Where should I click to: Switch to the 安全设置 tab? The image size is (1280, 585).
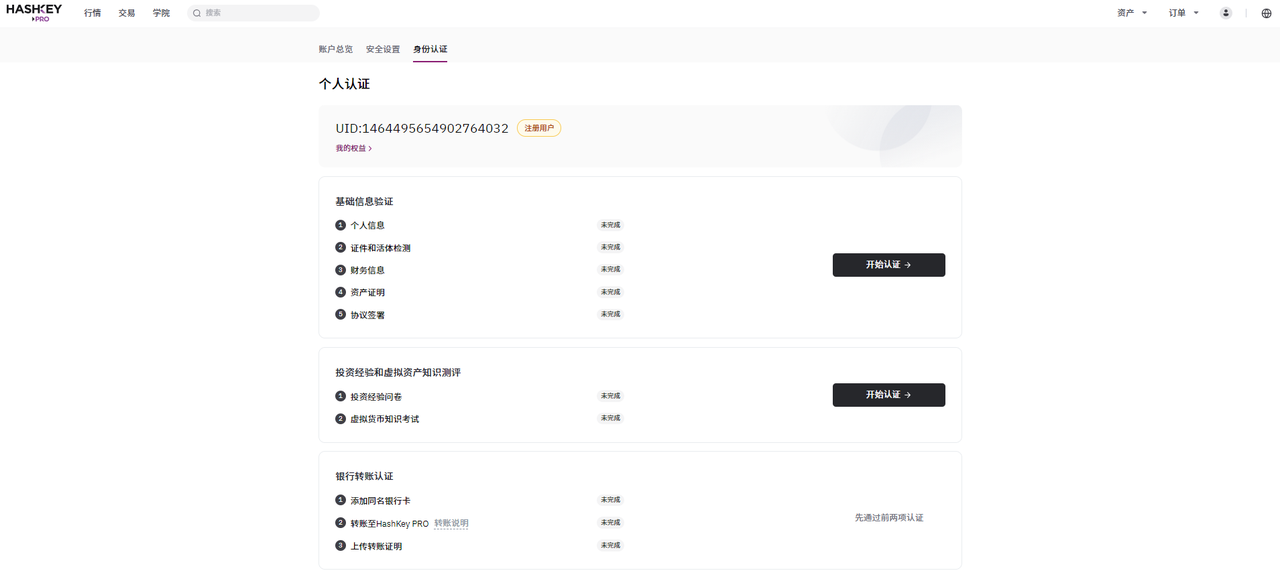pyautogui.click(x=383, y=49)
